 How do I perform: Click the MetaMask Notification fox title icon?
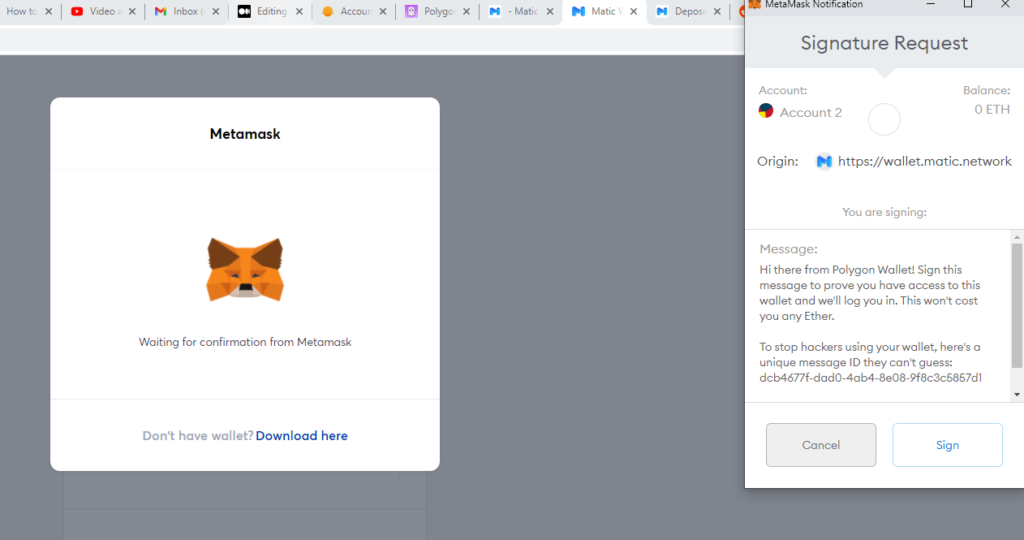click(x=754, y=4)
